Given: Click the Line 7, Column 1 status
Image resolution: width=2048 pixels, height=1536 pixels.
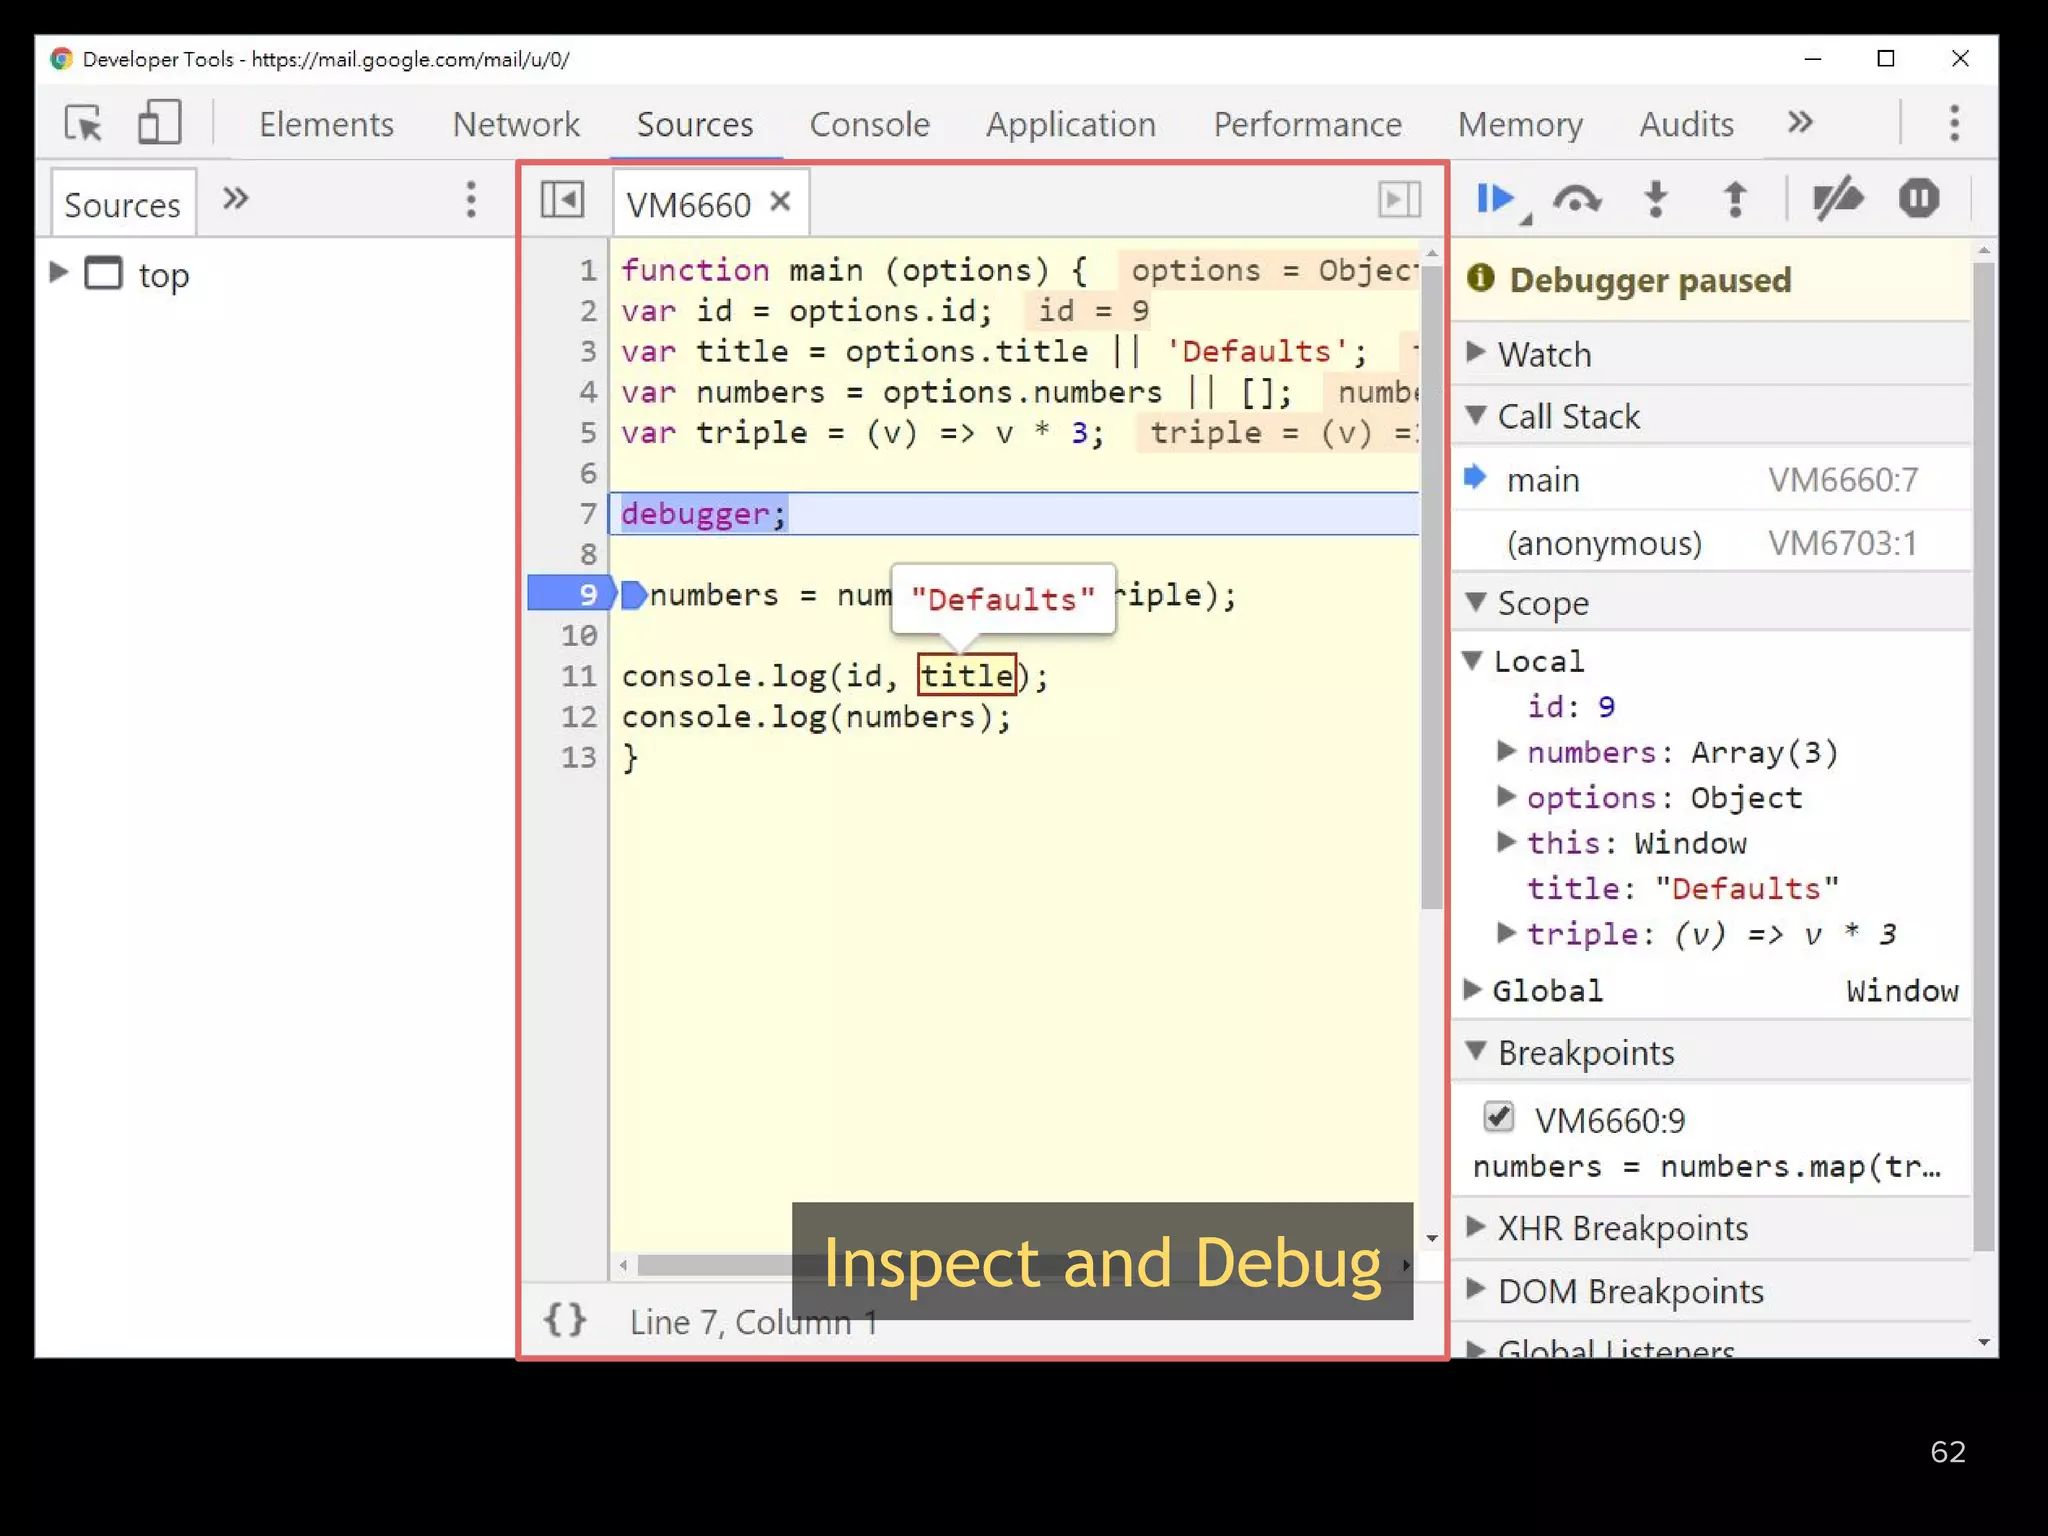Looking at the screenshot, I should click(752, 1322).
